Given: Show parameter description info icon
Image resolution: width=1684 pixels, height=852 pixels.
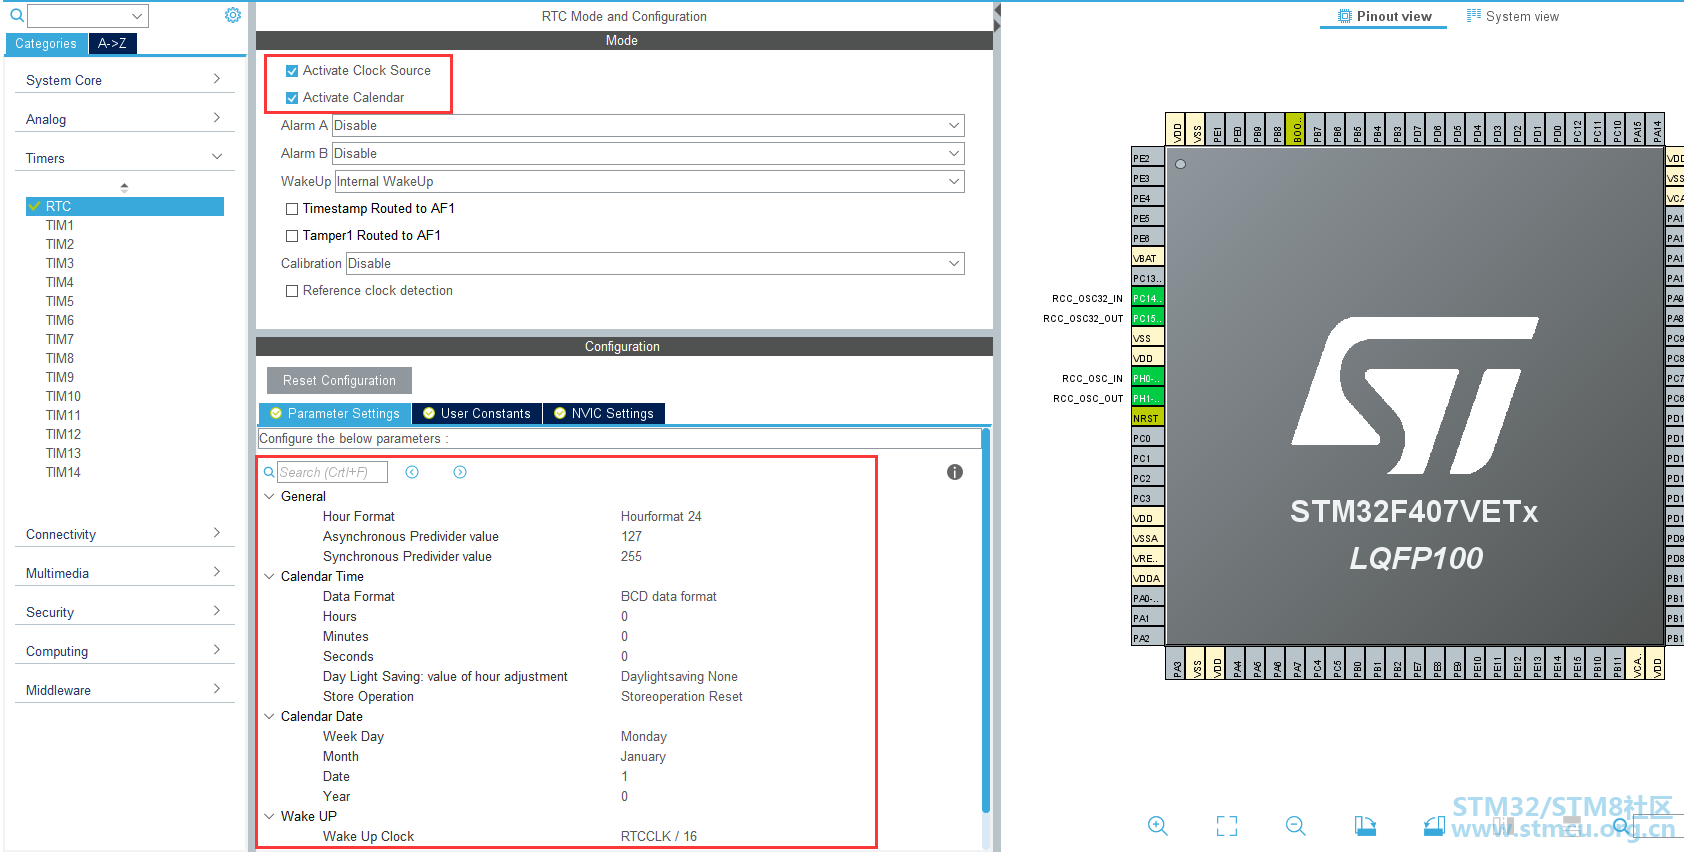Looking at the screenshot, I should click(x=955, y=472).
